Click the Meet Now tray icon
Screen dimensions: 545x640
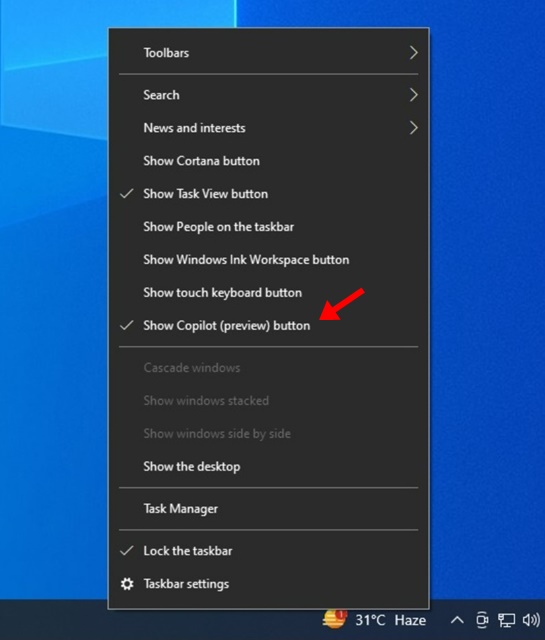tap(483, 620)
